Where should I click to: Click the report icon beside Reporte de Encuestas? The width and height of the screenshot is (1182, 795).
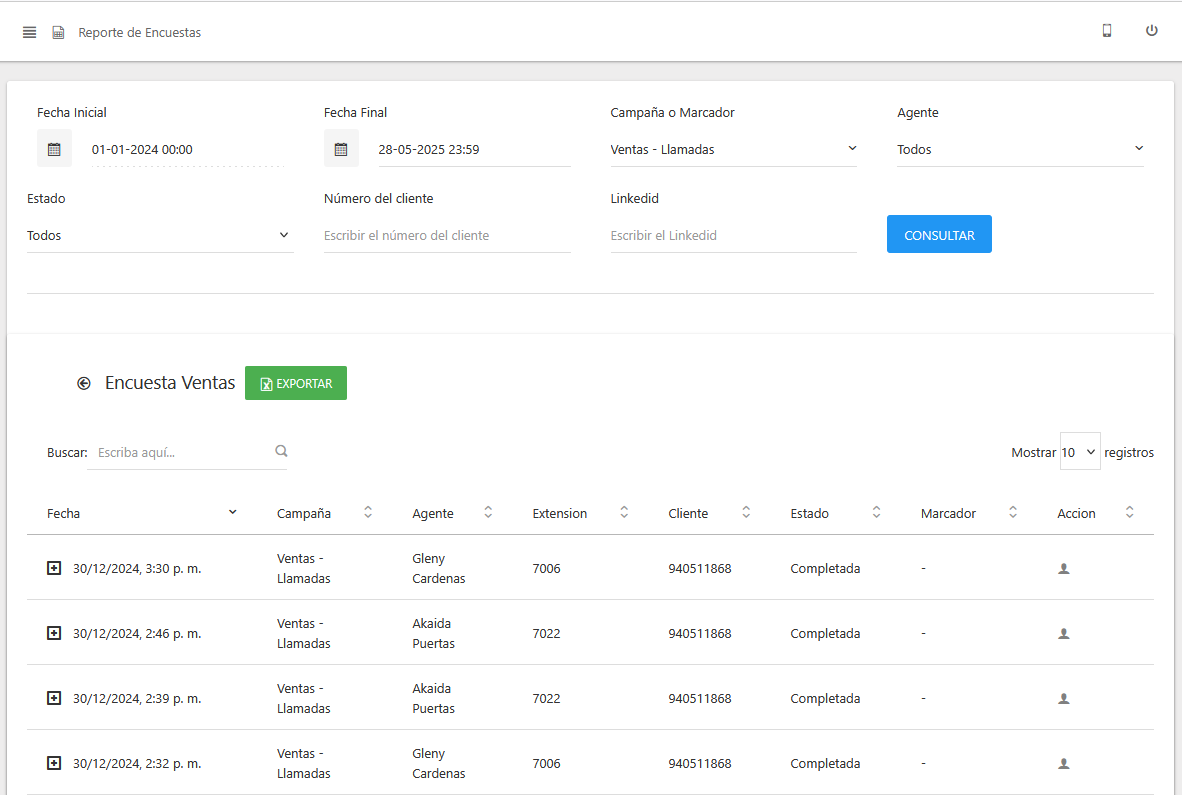click(58, 32)
